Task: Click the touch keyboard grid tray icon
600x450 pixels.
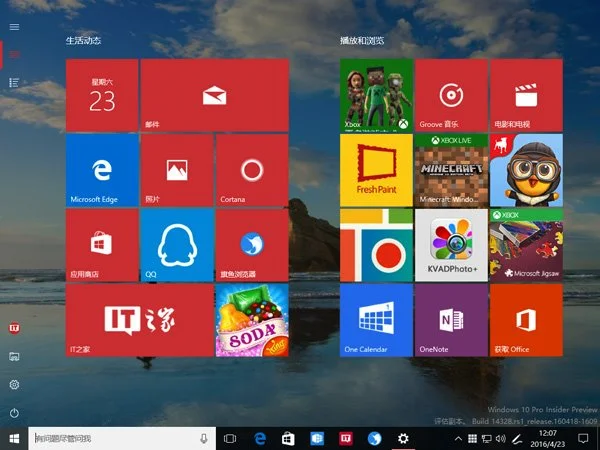Action: click(x=473, y=439)
